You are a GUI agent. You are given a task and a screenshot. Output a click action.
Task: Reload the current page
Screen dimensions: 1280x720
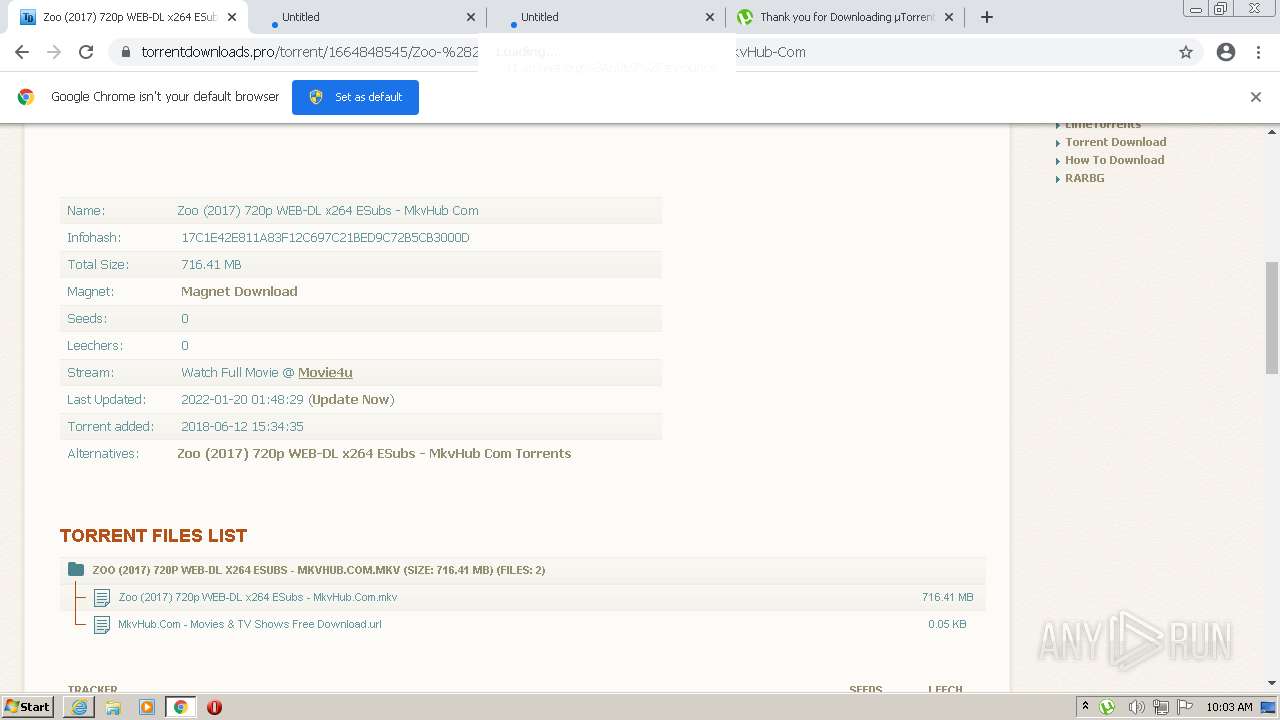coord(86,52)
